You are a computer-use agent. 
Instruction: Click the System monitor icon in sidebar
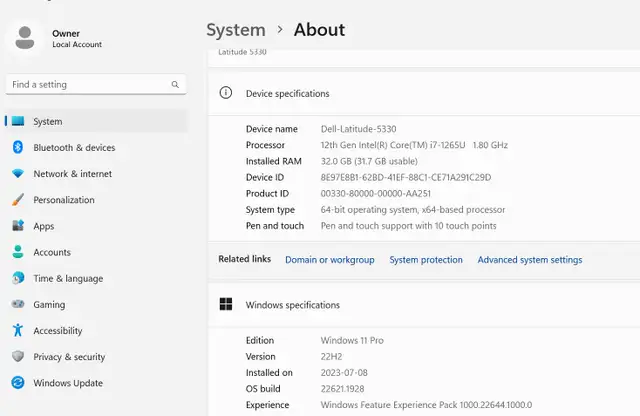click(x=18, y=121)
